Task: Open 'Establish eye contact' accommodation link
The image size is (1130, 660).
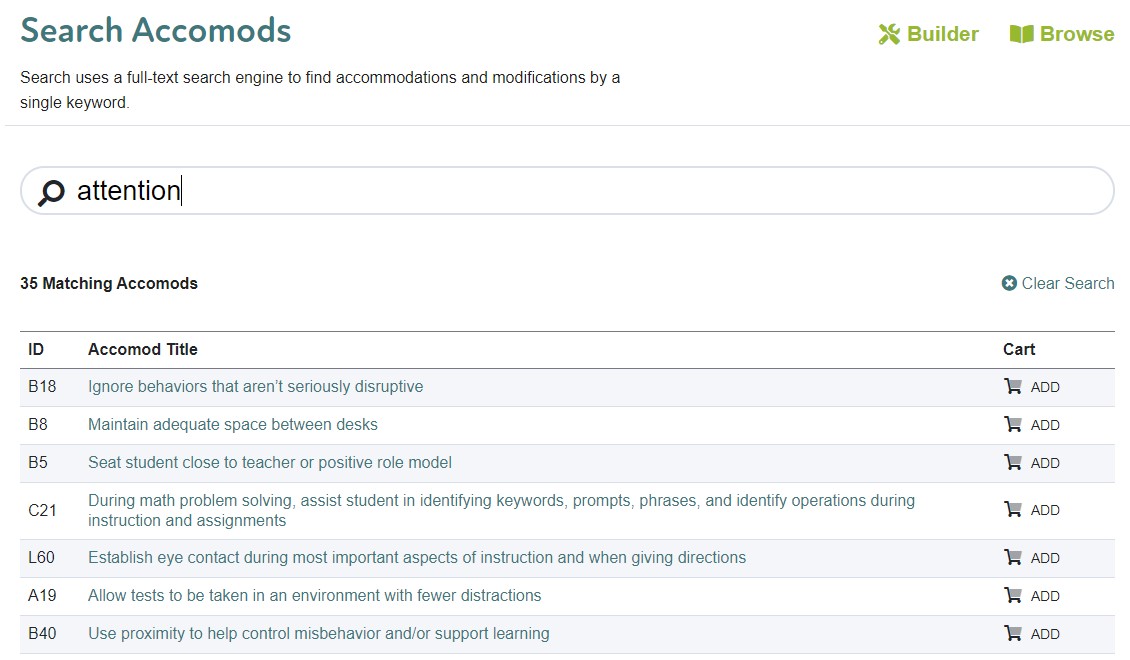Action: click(417, 558)
